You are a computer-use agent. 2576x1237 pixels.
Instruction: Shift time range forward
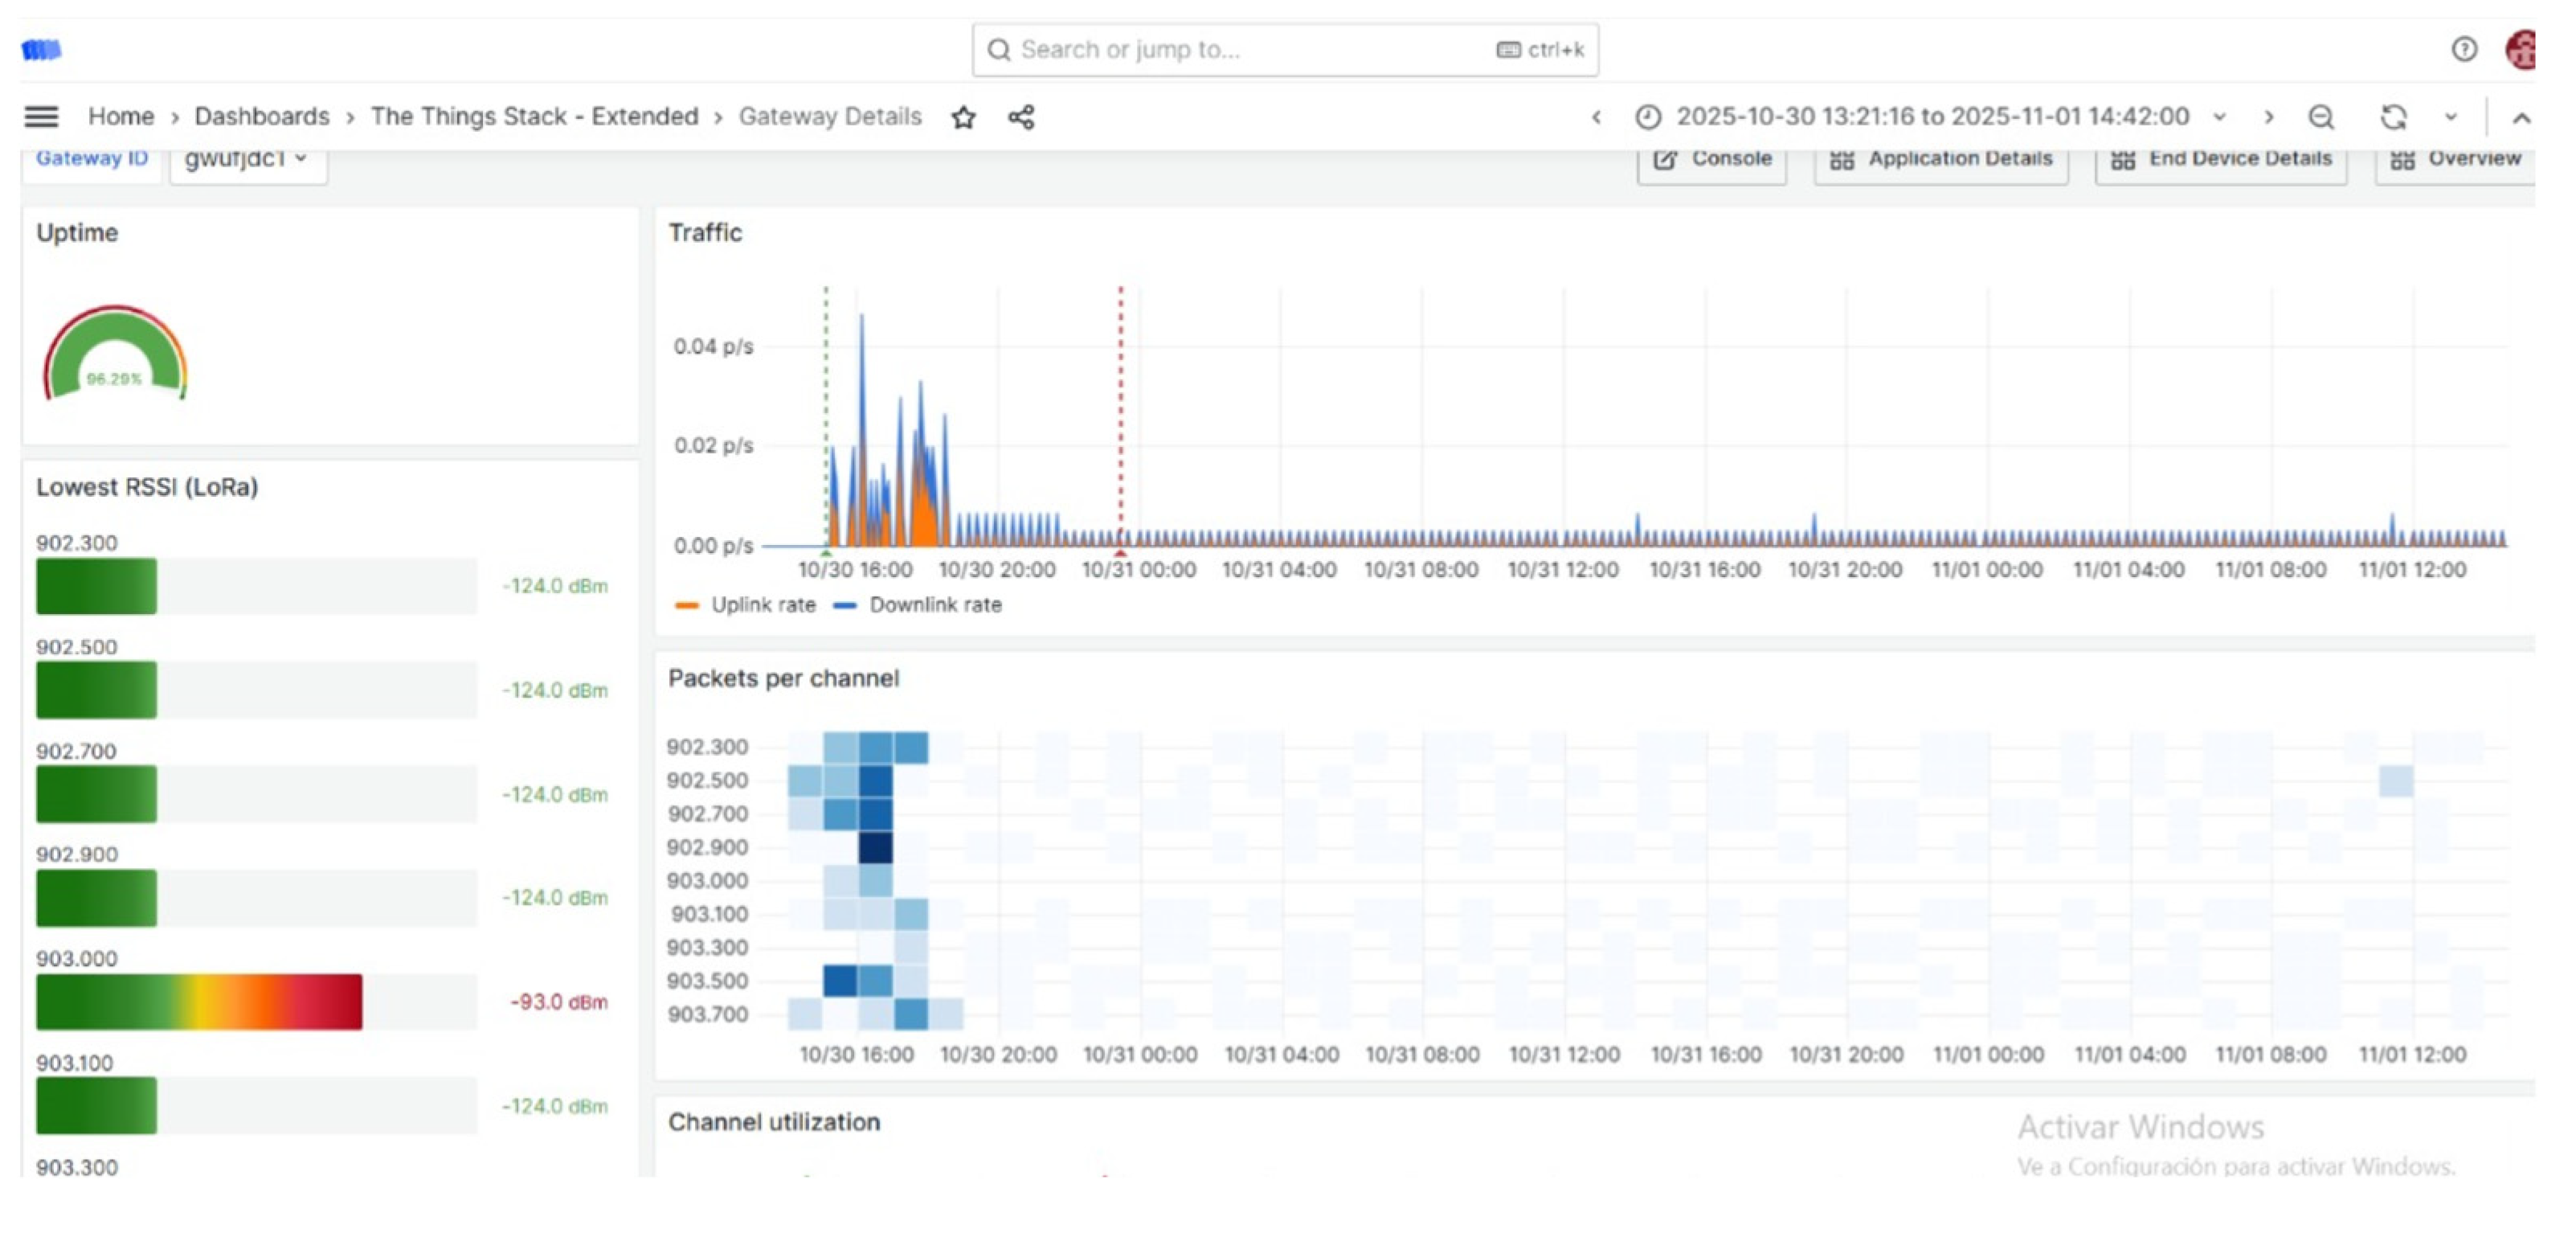click(2269, 117)
